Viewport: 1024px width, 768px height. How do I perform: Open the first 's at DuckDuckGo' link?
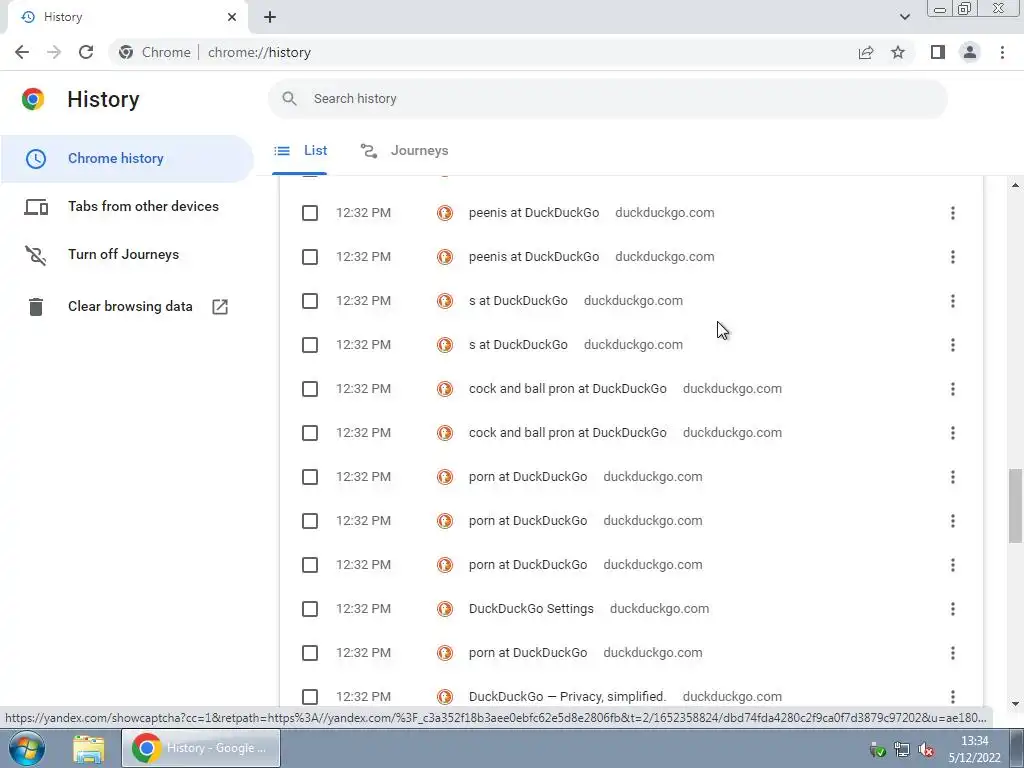(x=518, y=301)
